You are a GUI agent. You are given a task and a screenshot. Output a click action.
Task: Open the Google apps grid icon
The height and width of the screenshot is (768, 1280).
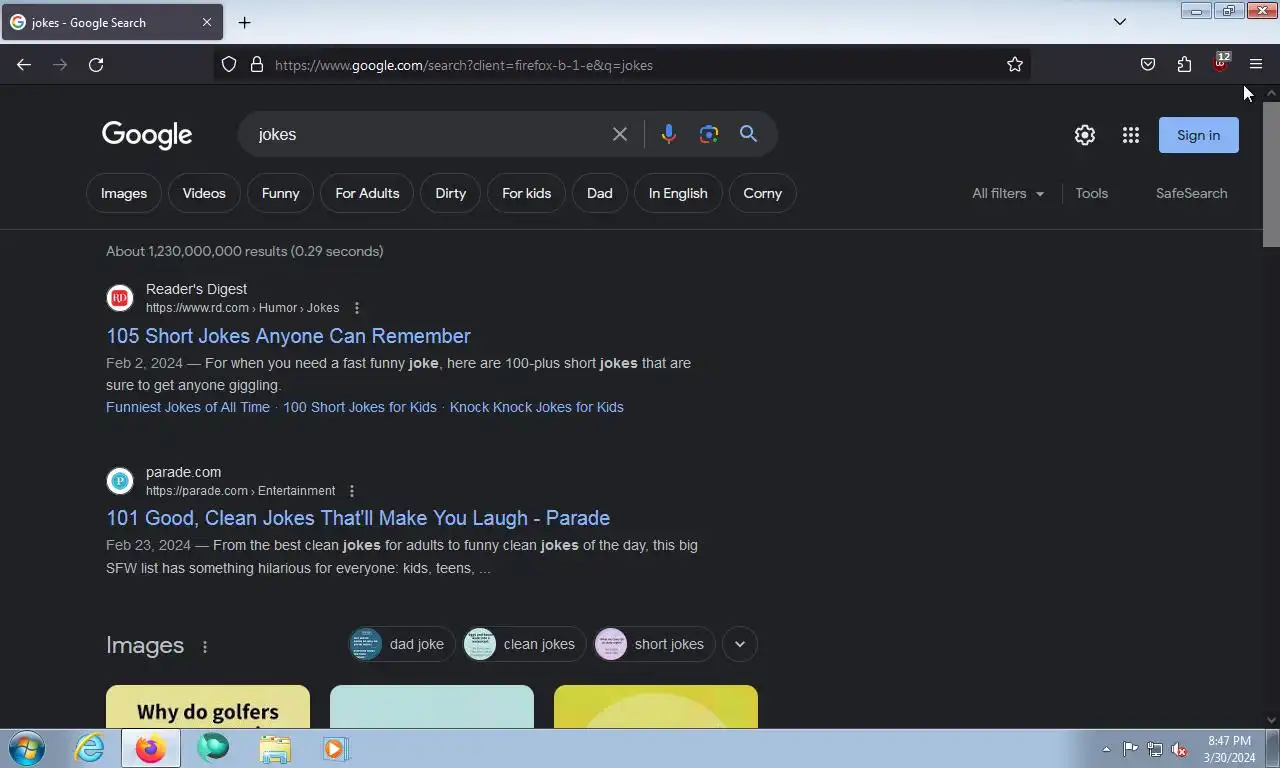(x=1131, y=135)
